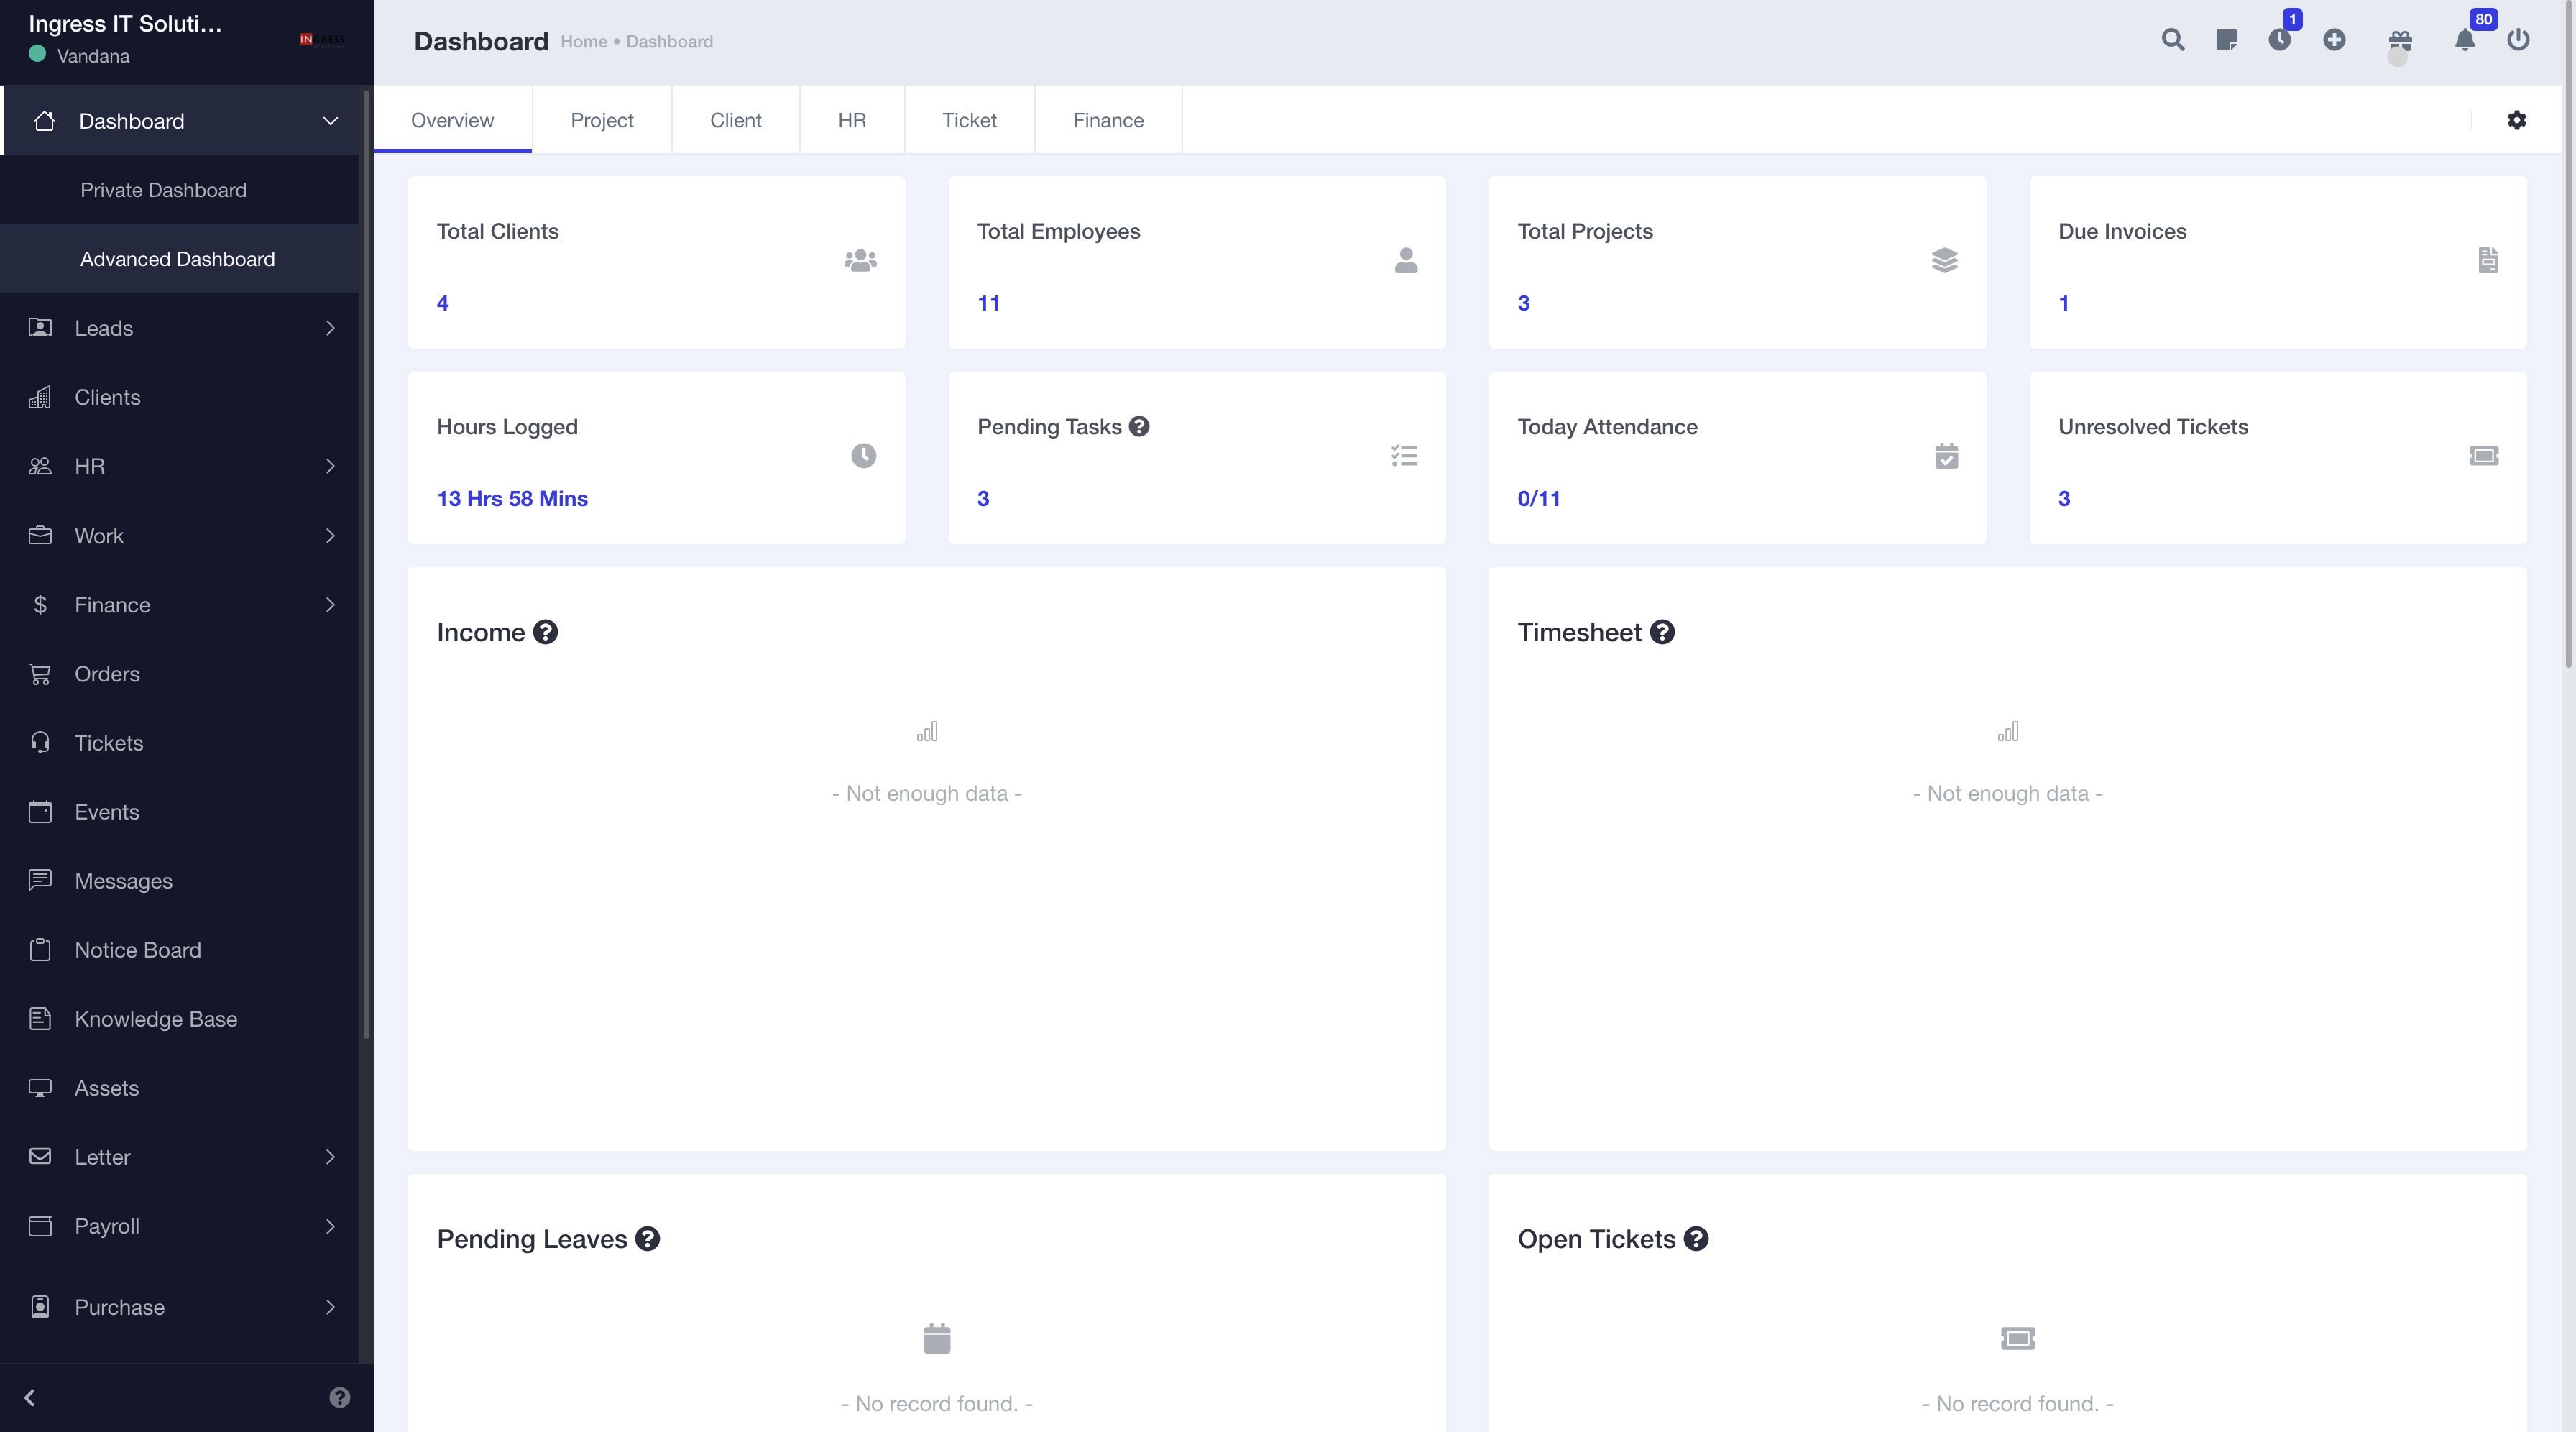This screenshot has height=1432, width=2576.
Task: Click the Timesheet help question icon
Action: (x=1662, y=633)
